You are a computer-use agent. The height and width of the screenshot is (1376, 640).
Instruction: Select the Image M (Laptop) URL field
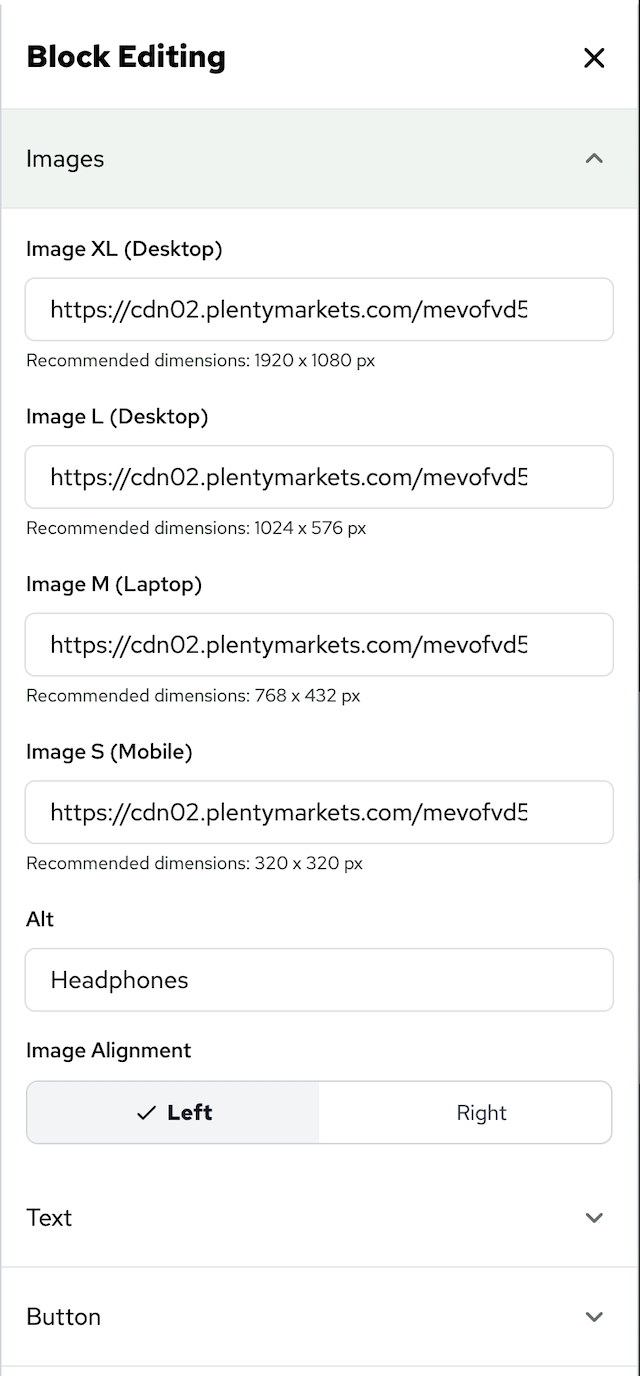(x=319, y=645)
